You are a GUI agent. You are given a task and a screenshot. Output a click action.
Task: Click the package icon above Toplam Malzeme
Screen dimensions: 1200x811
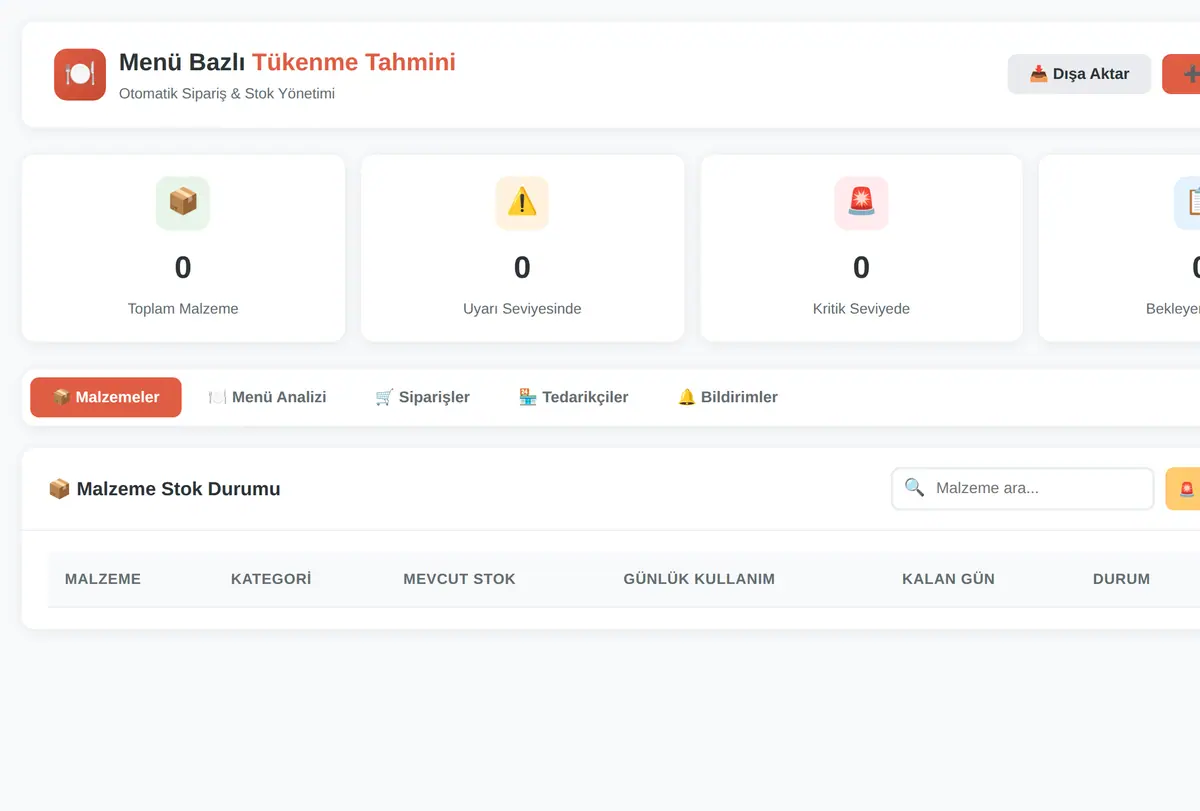[183, 203]
